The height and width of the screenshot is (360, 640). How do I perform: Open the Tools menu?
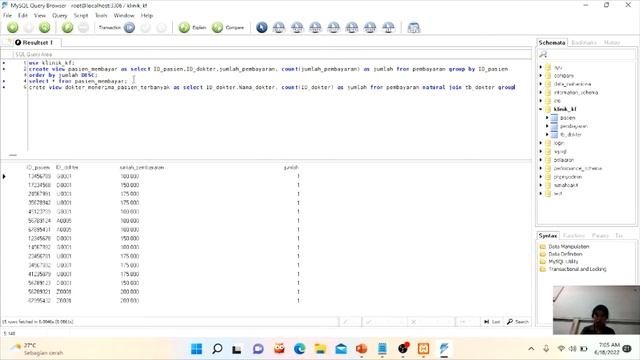[x=101, y=16]
